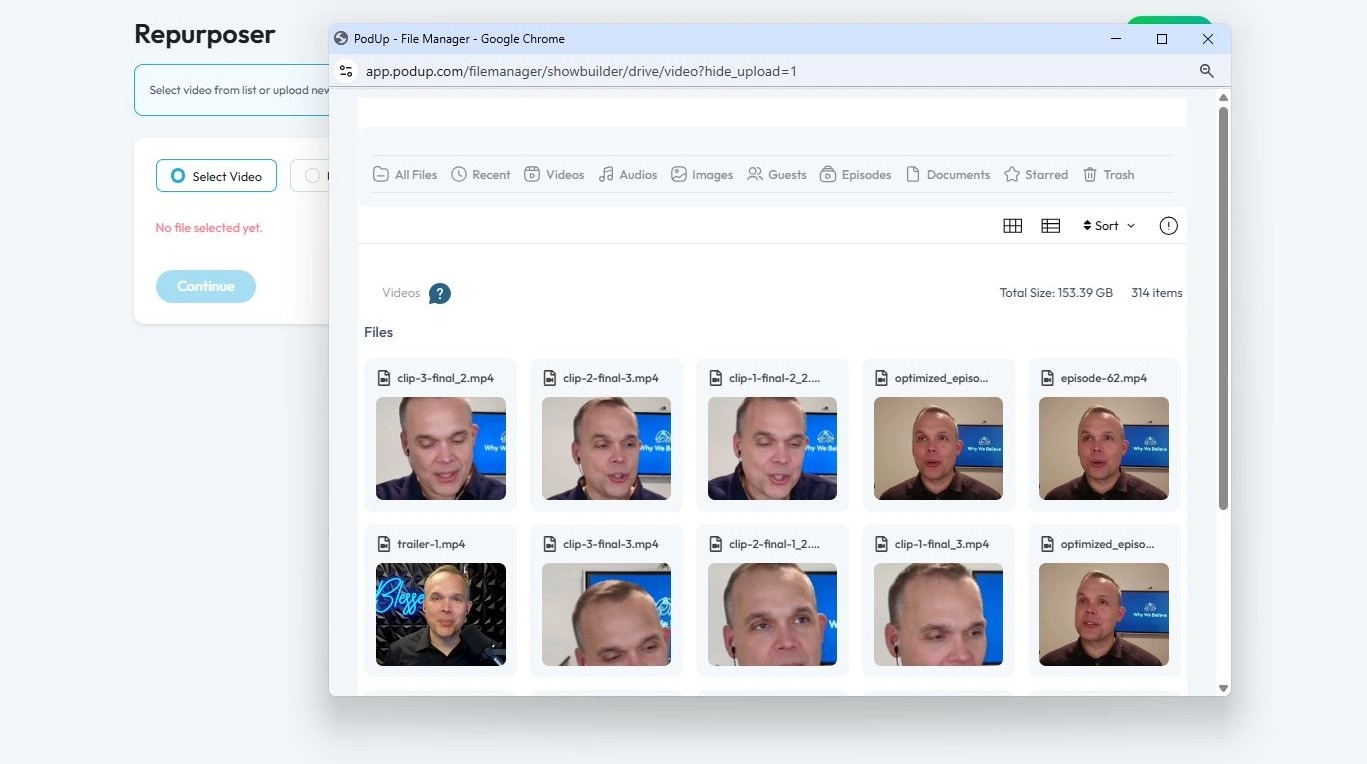Select clip-3-final-3.mp4 thumbnail
This screenshot has height=764, width=1367.
[607, 614]
